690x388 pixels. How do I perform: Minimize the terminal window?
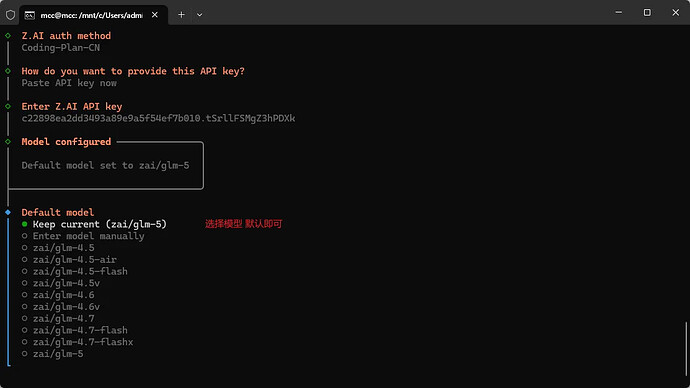(619, 12)
